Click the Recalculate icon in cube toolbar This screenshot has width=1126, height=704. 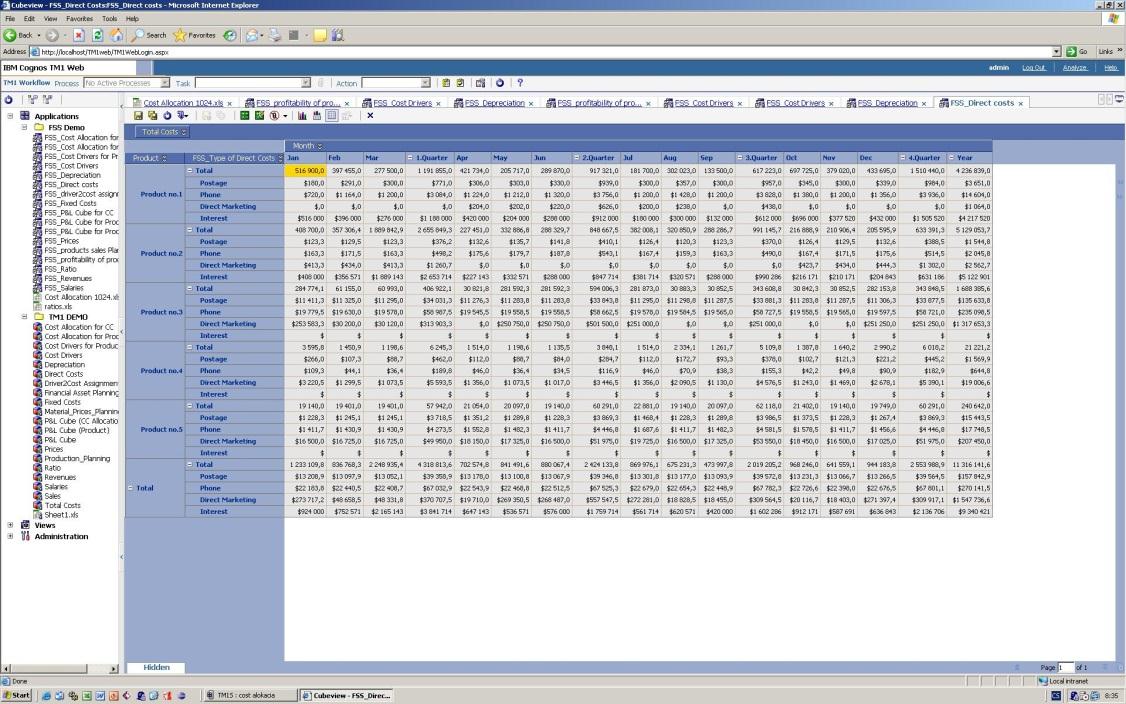point(167,116)
